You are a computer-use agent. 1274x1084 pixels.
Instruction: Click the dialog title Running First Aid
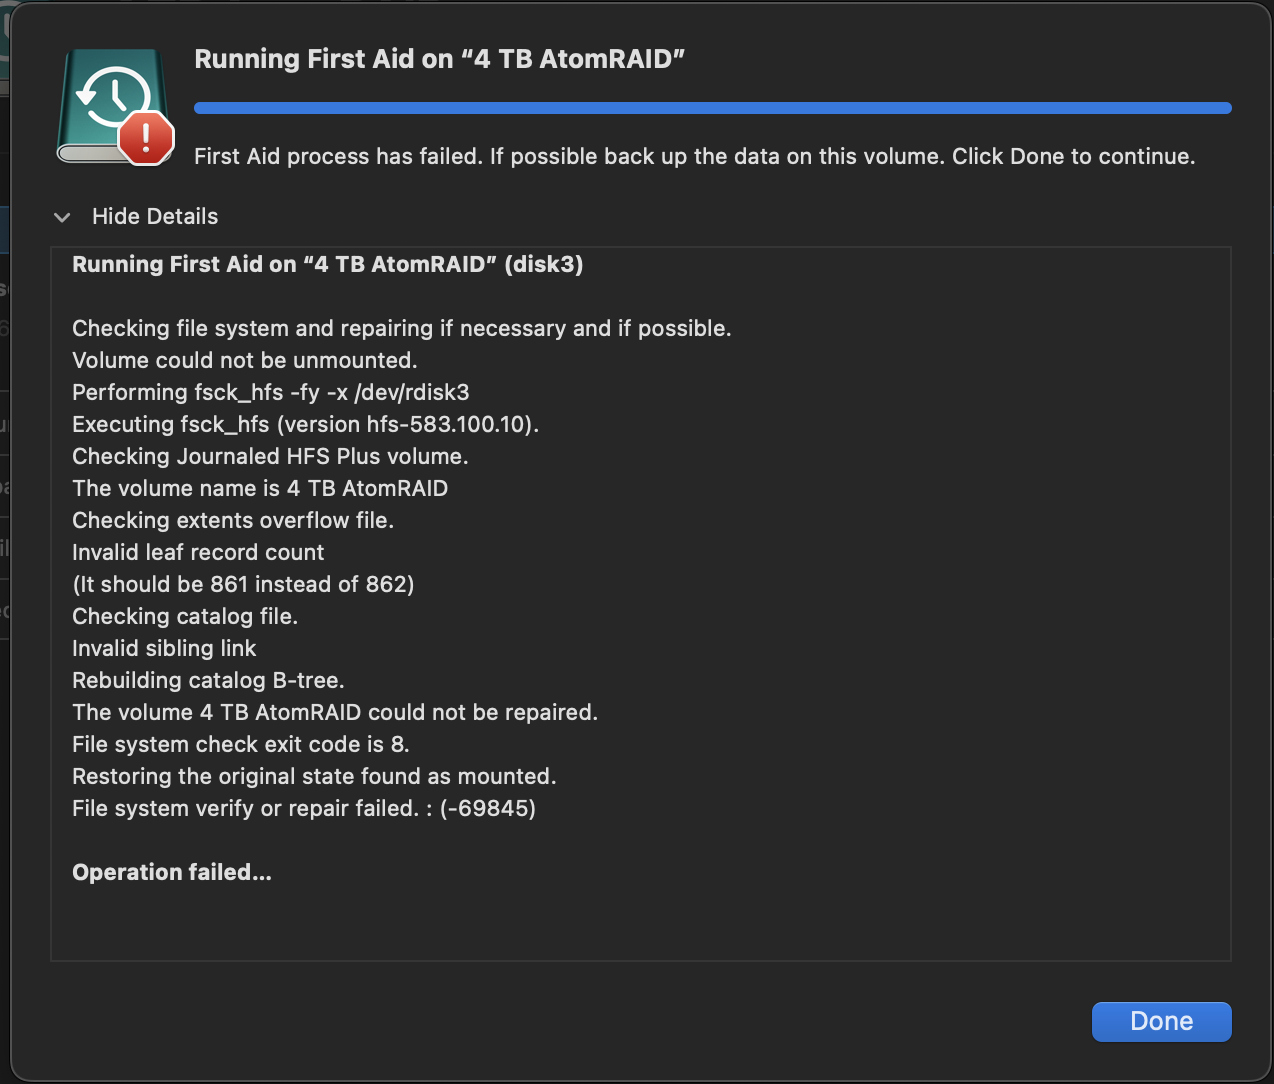[439, 59]
